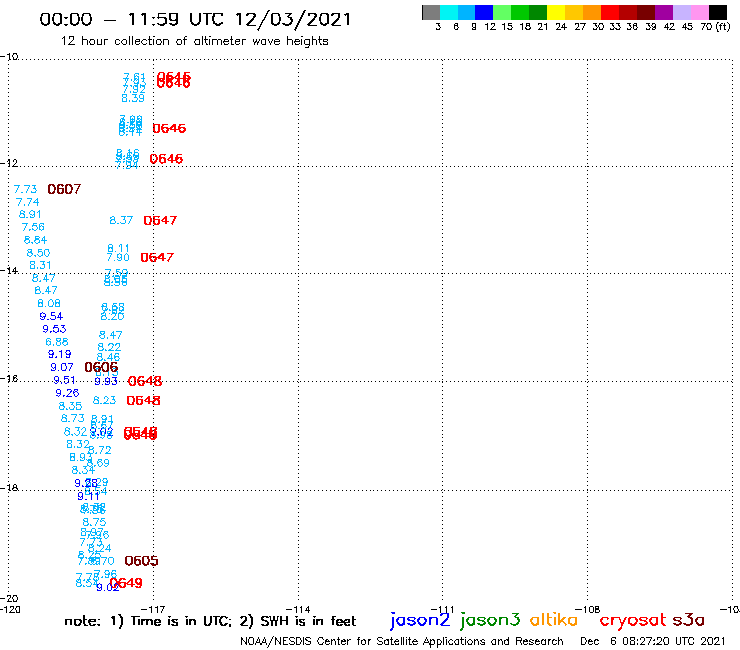Click the wave height value '7.90'
The image size is (740, 650).
pyautogui.click(x=118, y=257)
